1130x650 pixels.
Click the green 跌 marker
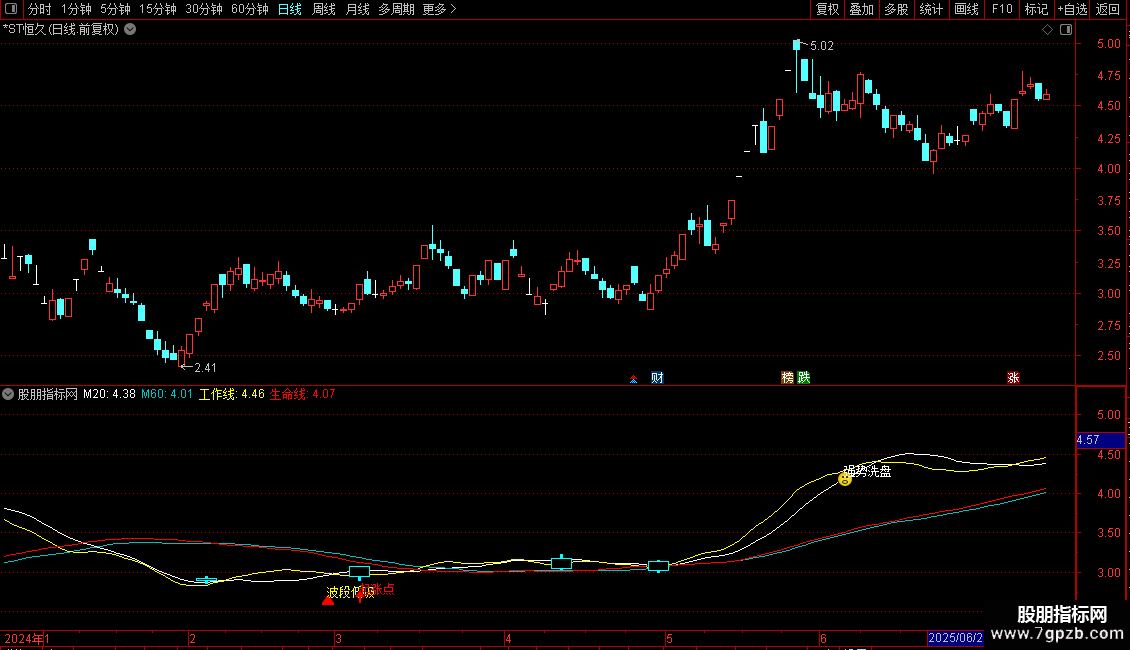click(x=804, y=378)
